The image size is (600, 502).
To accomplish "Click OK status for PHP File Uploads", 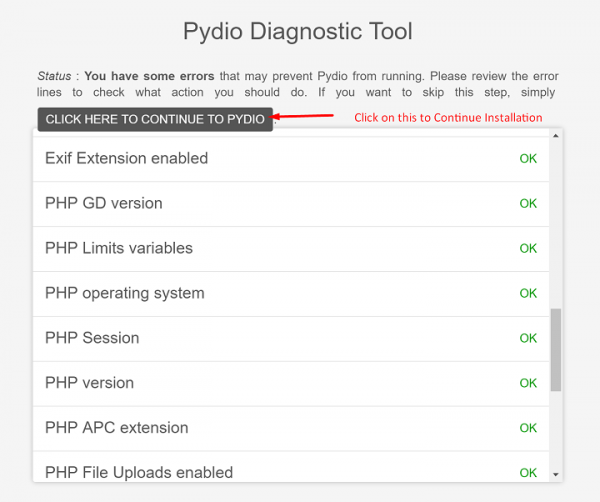I will click(x=528, y=472).
